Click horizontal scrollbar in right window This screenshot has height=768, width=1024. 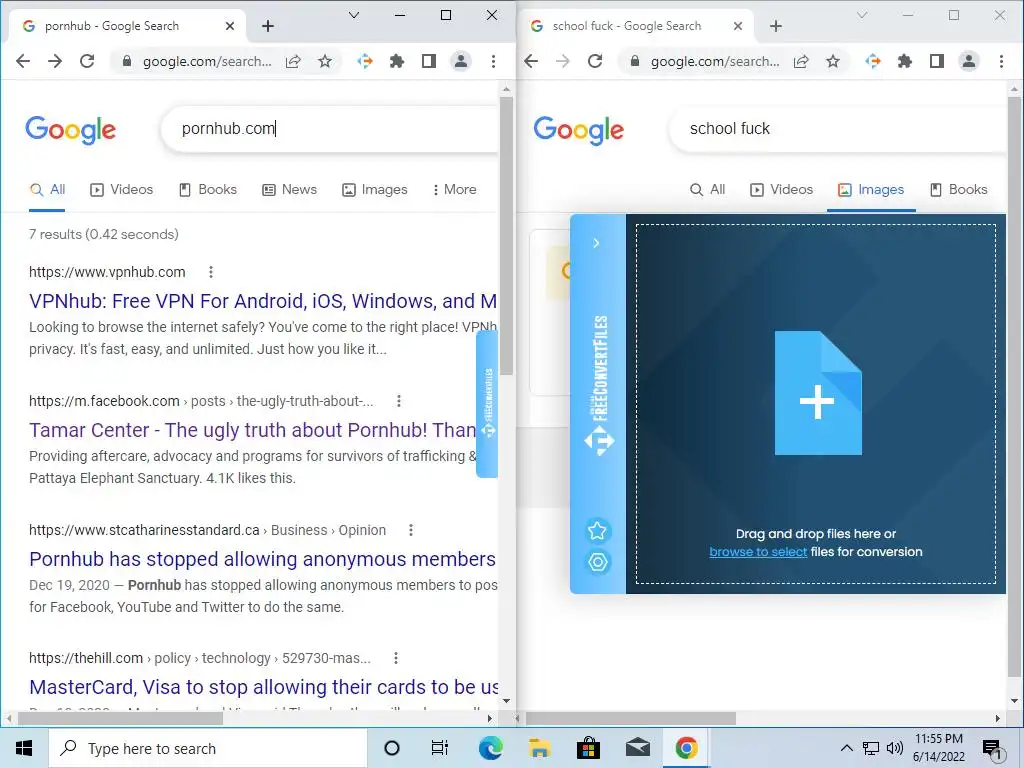coord(631,718)
